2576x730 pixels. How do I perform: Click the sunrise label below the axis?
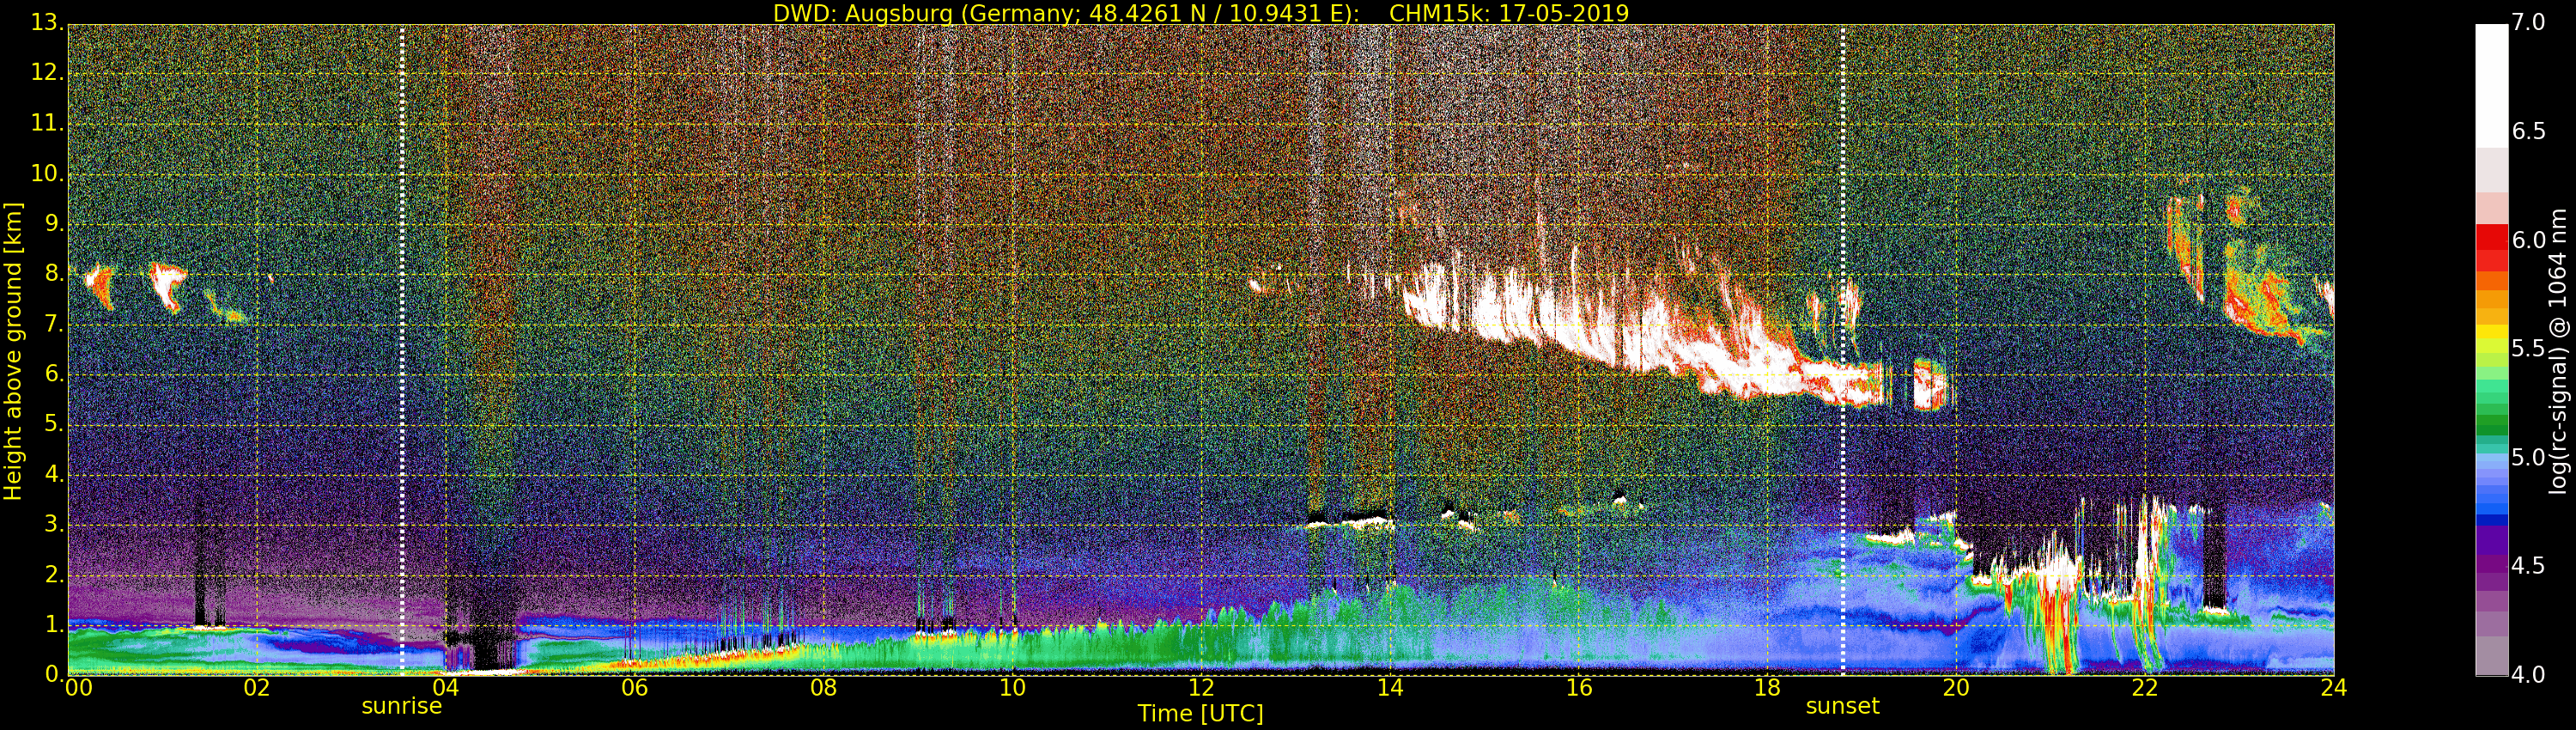coord(401,706)
